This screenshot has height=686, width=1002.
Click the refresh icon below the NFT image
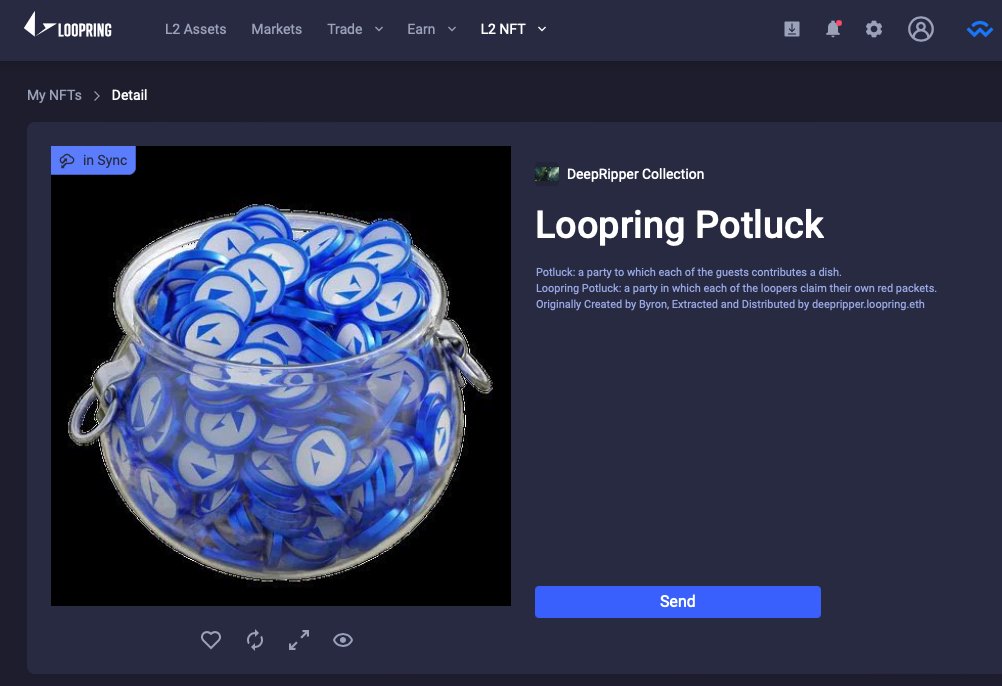[x=255, y=640]
